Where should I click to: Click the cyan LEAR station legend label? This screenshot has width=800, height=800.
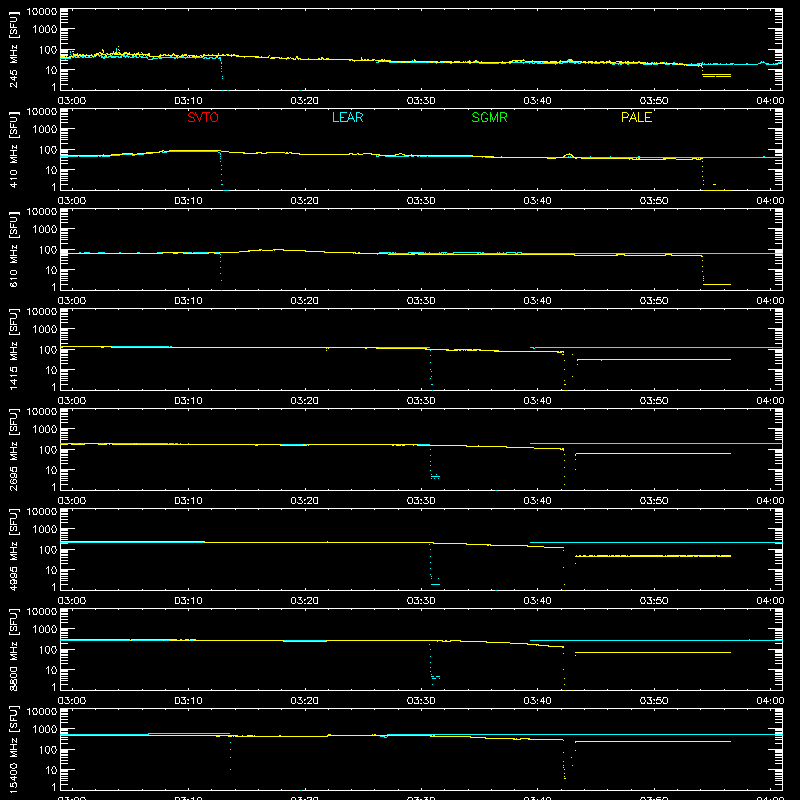point(347,117)
